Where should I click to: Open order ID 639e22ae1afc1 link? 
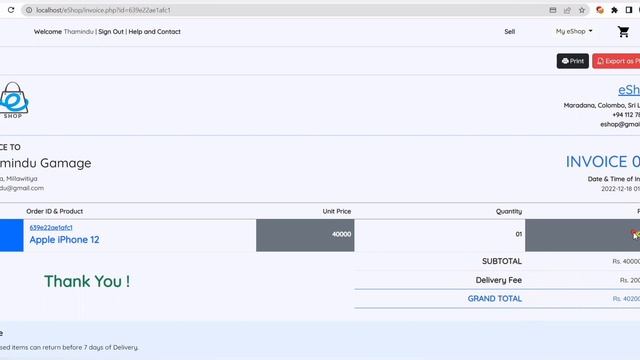pos(51,227)
